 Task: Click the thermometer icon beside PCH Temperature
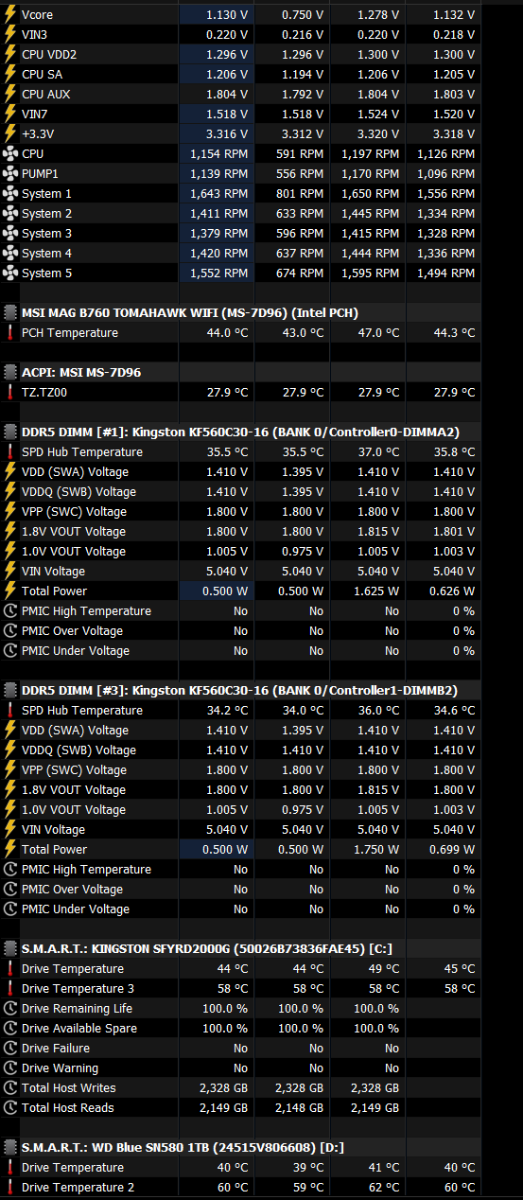(10, 333)
